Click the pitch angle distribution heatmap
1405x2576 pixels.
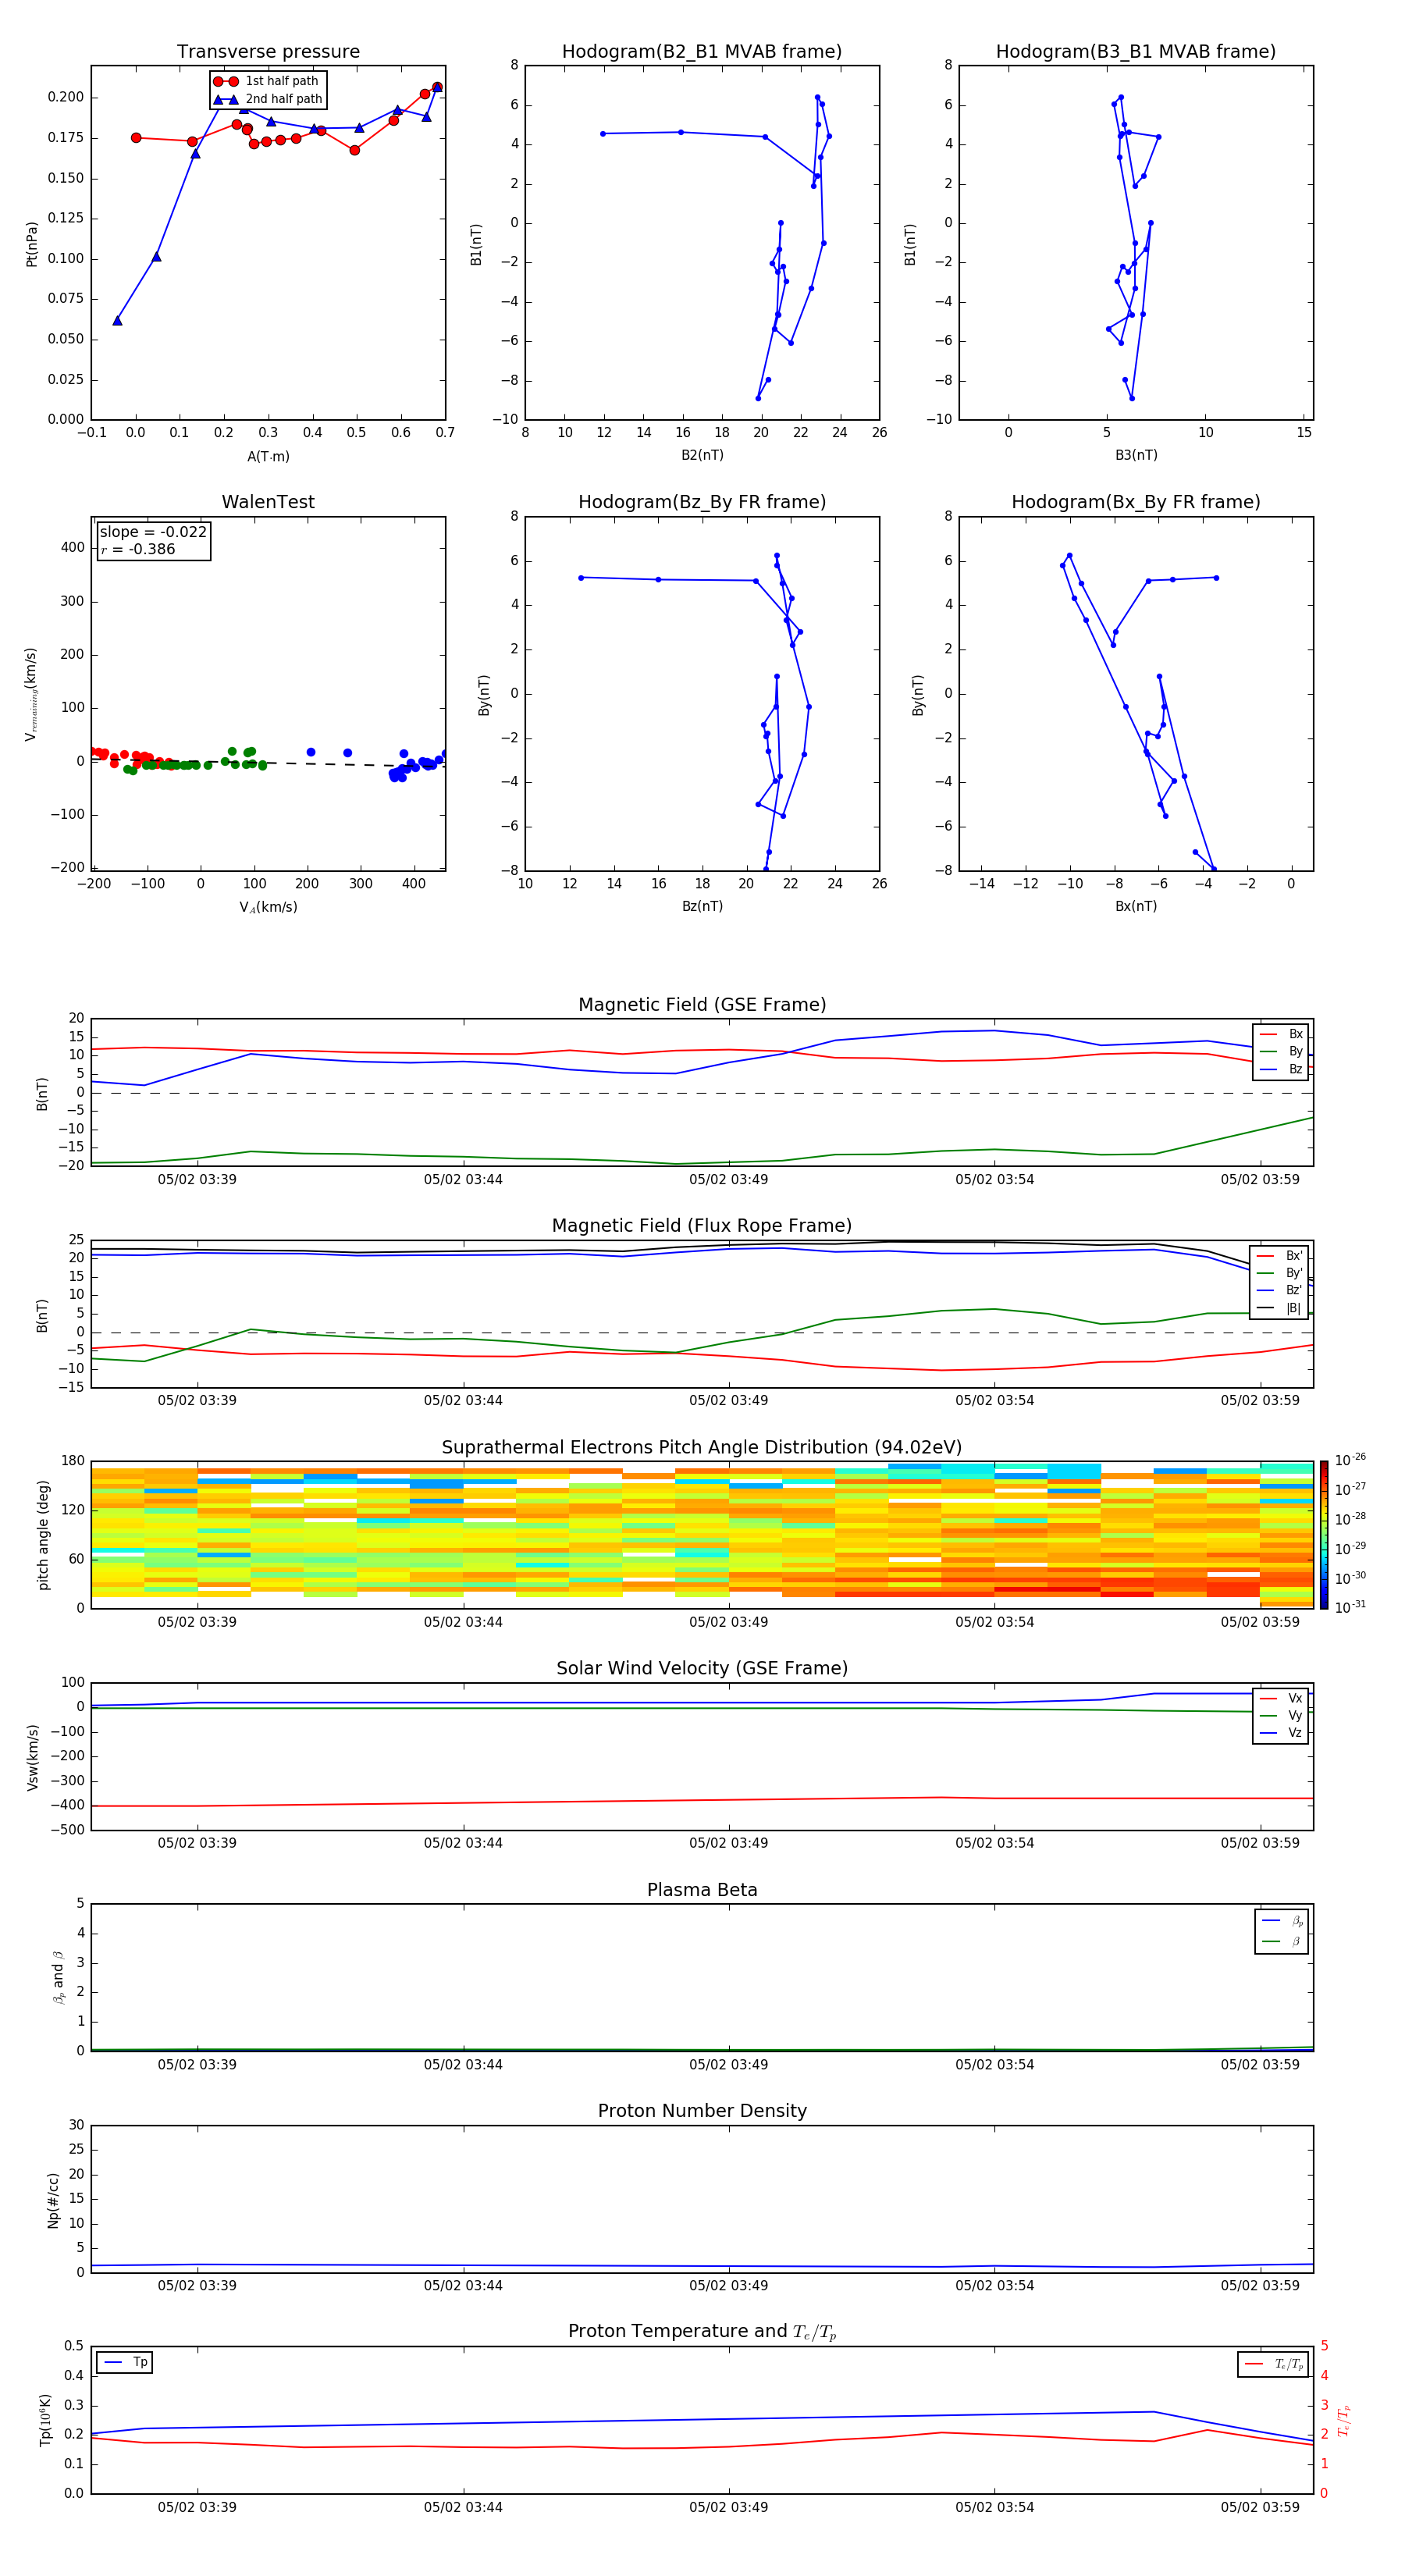coord(702,1535)
